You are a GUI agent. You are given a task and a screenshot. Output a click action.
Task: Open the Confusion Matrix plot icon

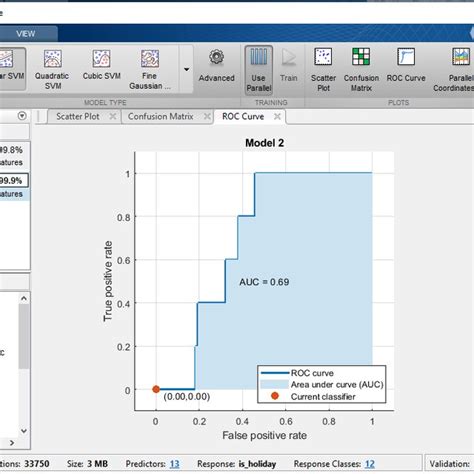pyautogui.click(x=361, y=70)
